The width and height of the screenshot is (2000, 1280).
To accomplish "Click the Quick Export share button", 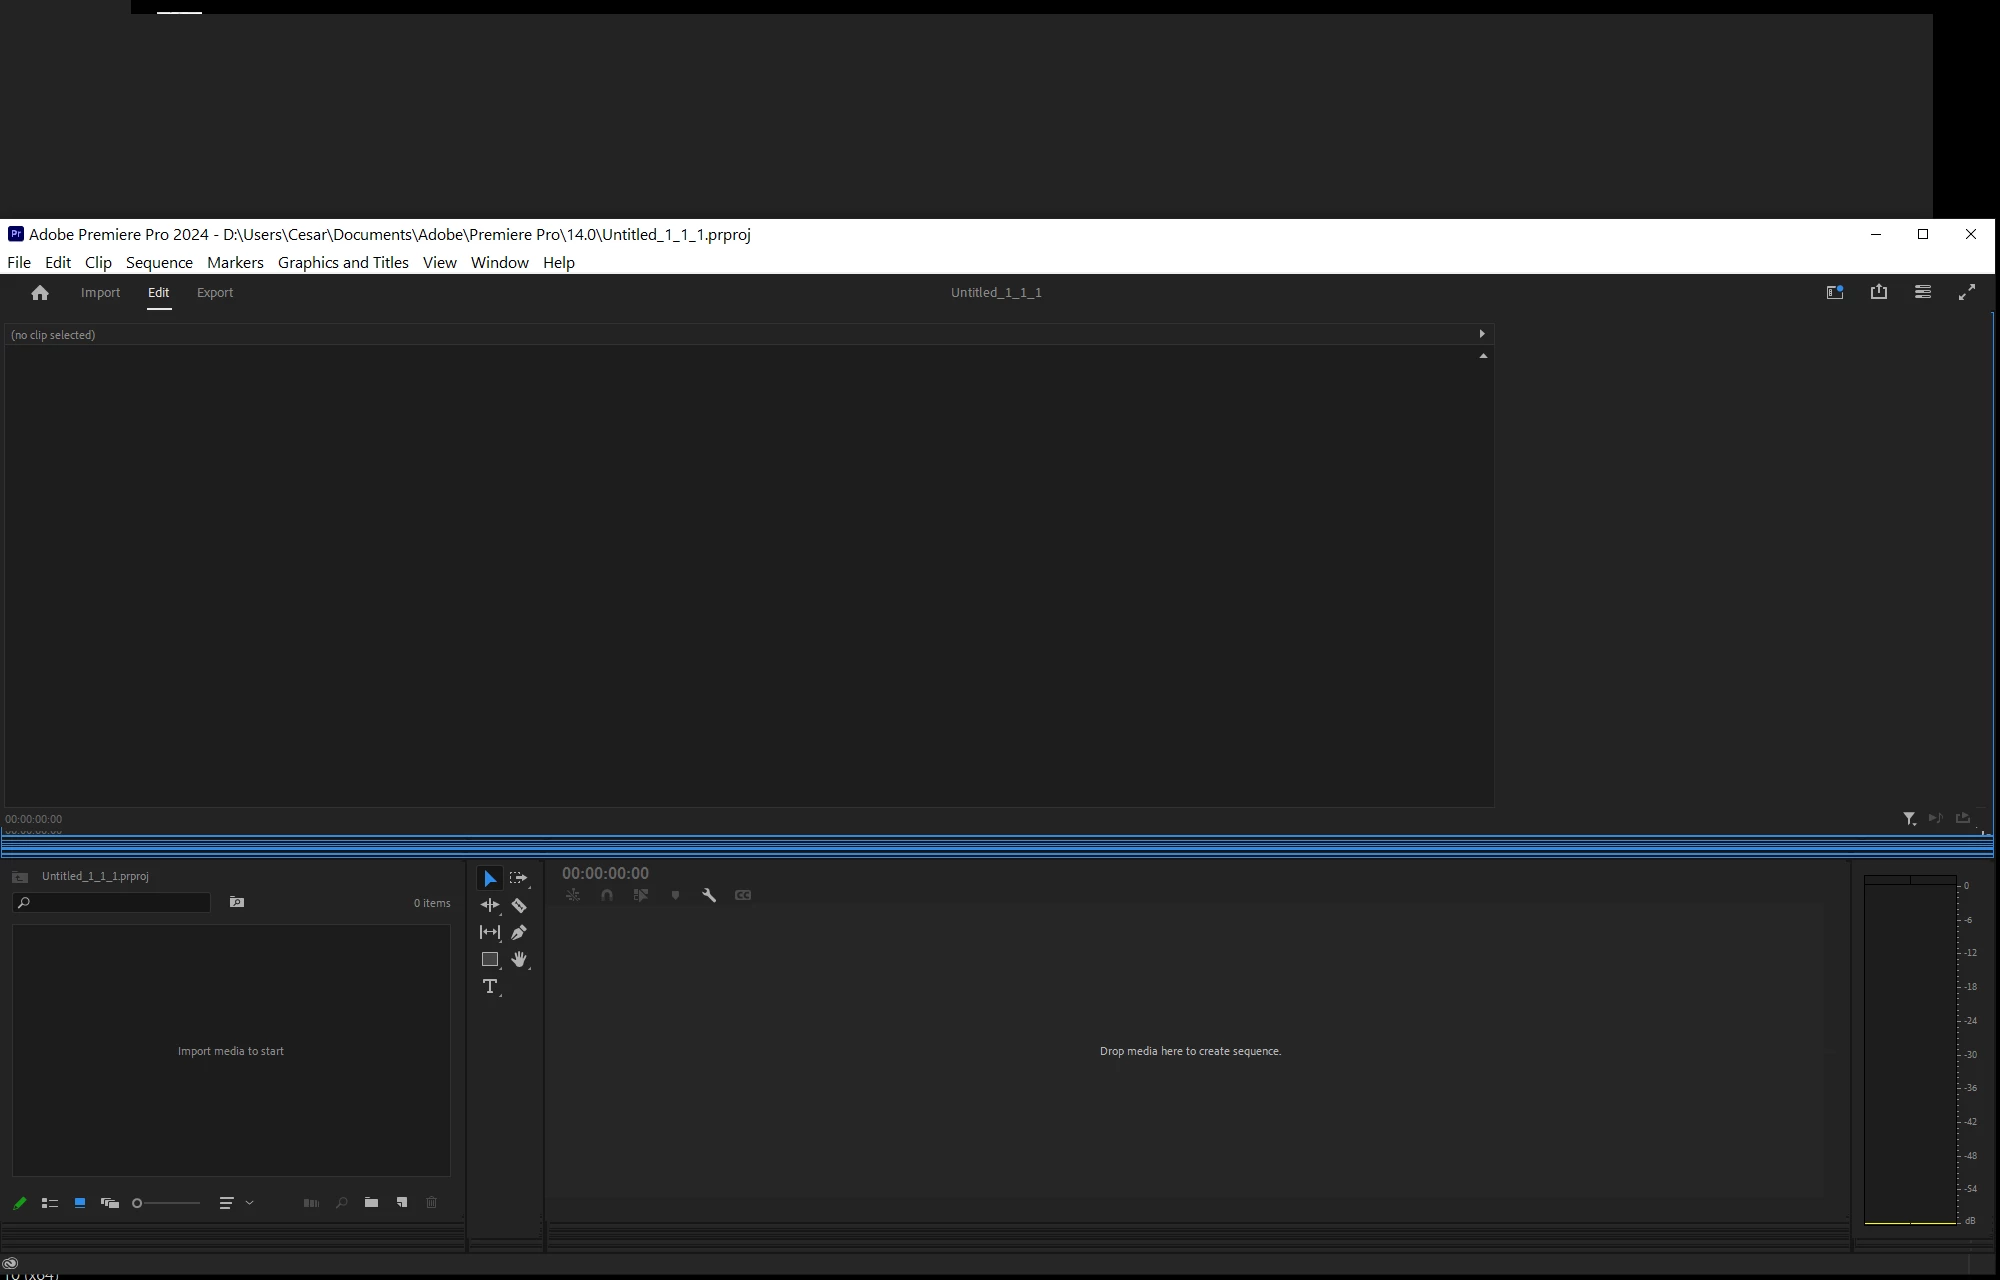I will [x=1879, y=292].
